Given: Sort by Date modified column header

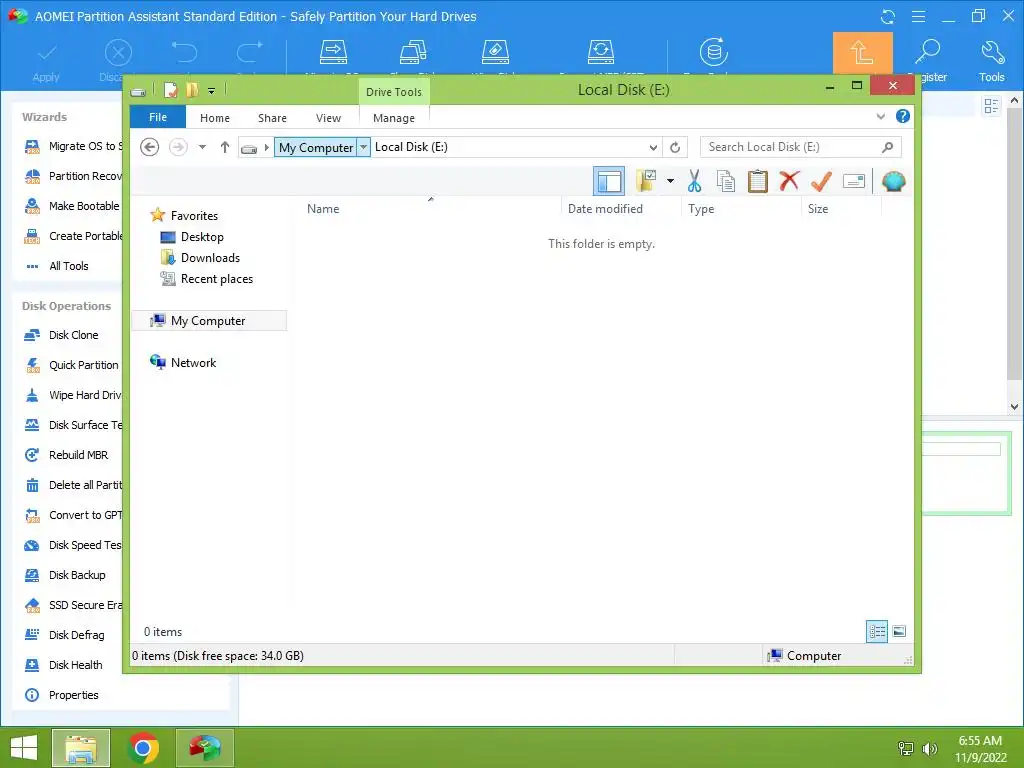Looking at the screenshot, I should click(x=605, y=209).
